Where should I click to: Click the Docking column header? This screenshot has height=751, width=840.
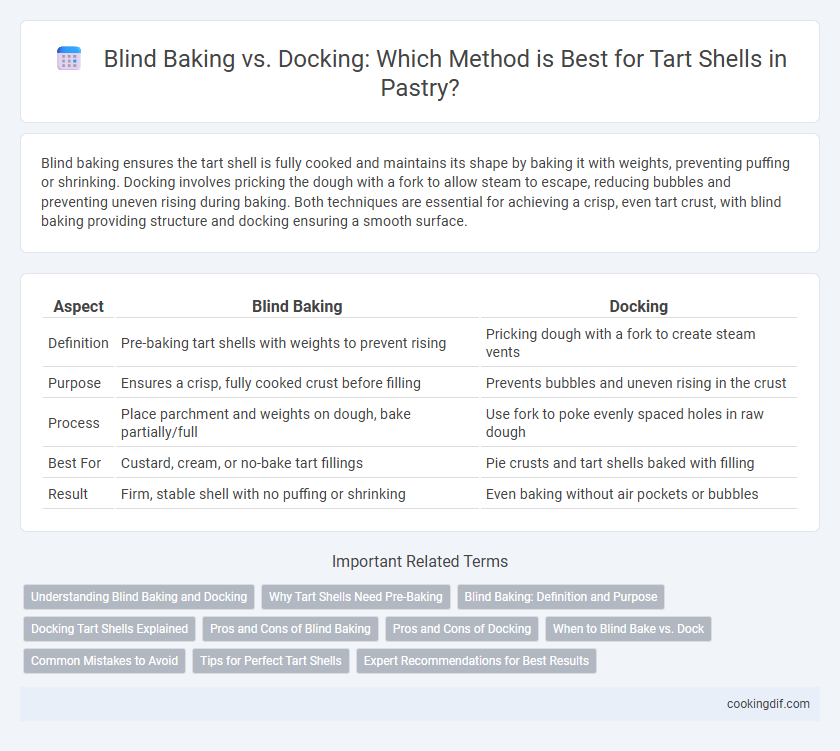639,306
